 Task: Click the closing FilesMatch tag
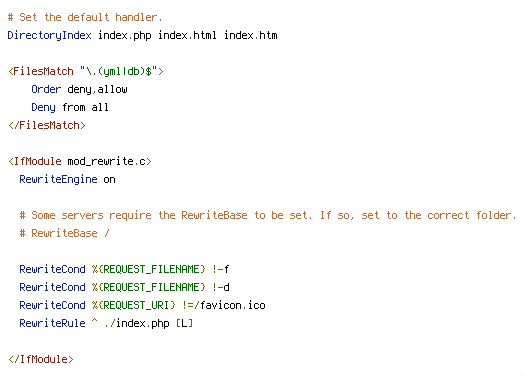tap(47, 125)
